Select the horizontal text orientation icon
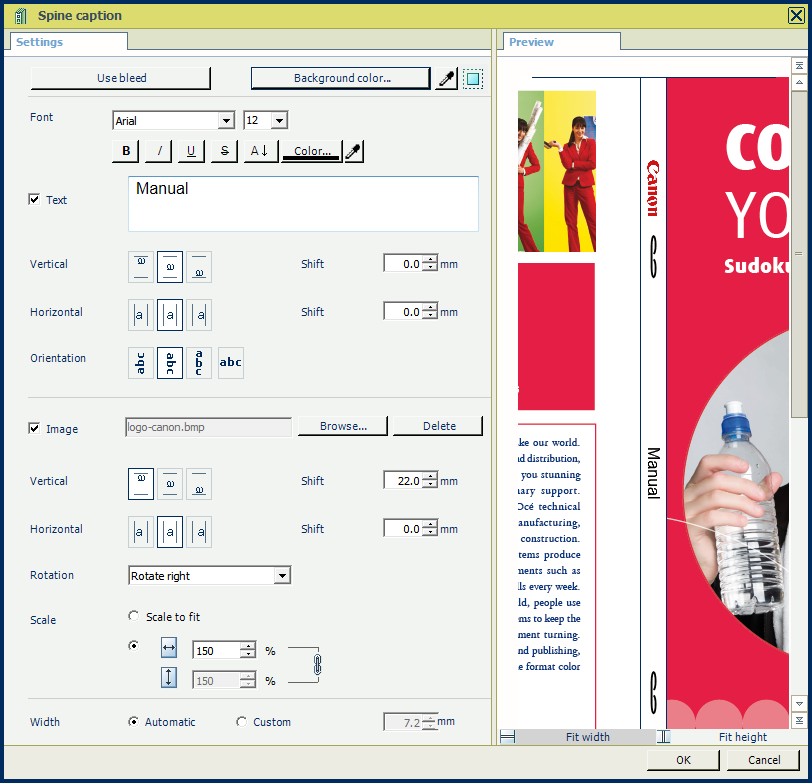The height and width of the screenshot is (783, 812). click(231, 363)
